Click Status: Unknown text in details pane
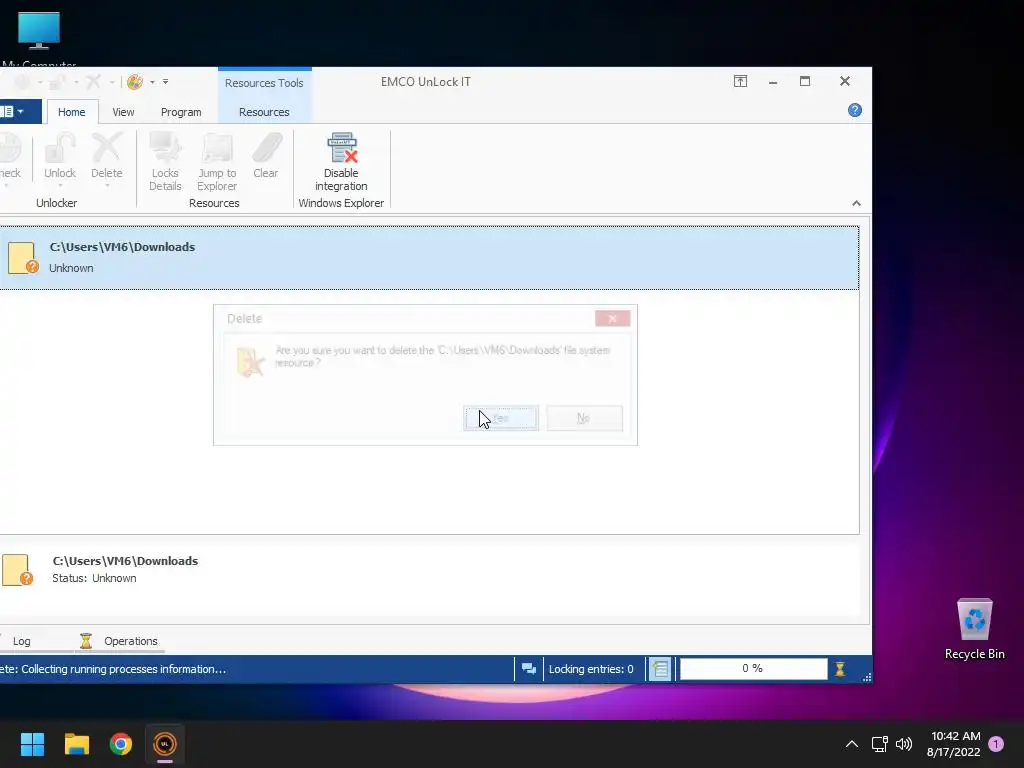This screenshot has height=768, width=1024. click(94, 578)
